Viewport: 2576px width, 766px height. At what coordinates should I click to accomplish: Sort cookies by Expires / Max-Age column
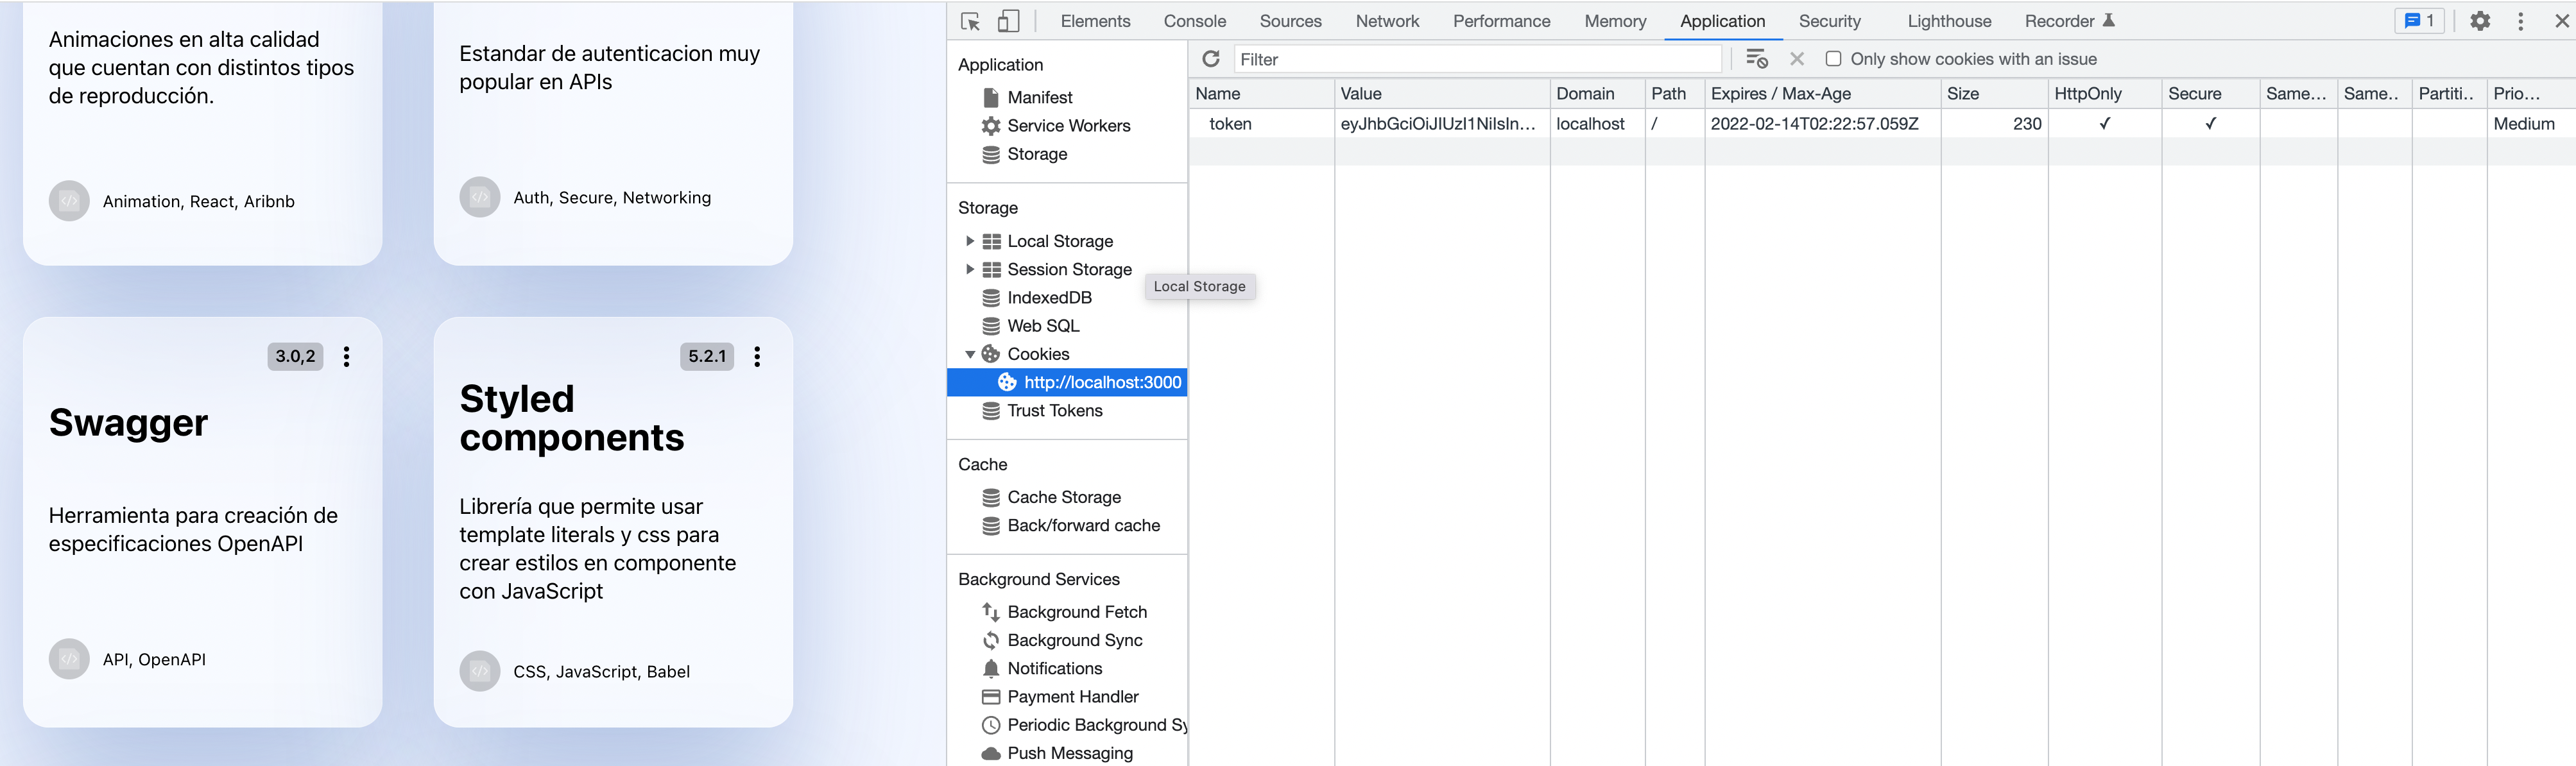(1780, 94)
